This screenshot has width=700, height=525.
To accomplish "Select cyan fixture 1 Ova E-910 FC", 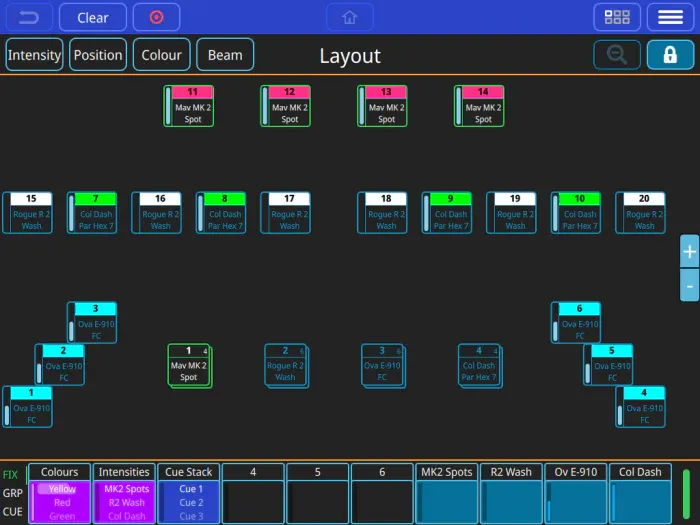I will [x=27, y=407].
